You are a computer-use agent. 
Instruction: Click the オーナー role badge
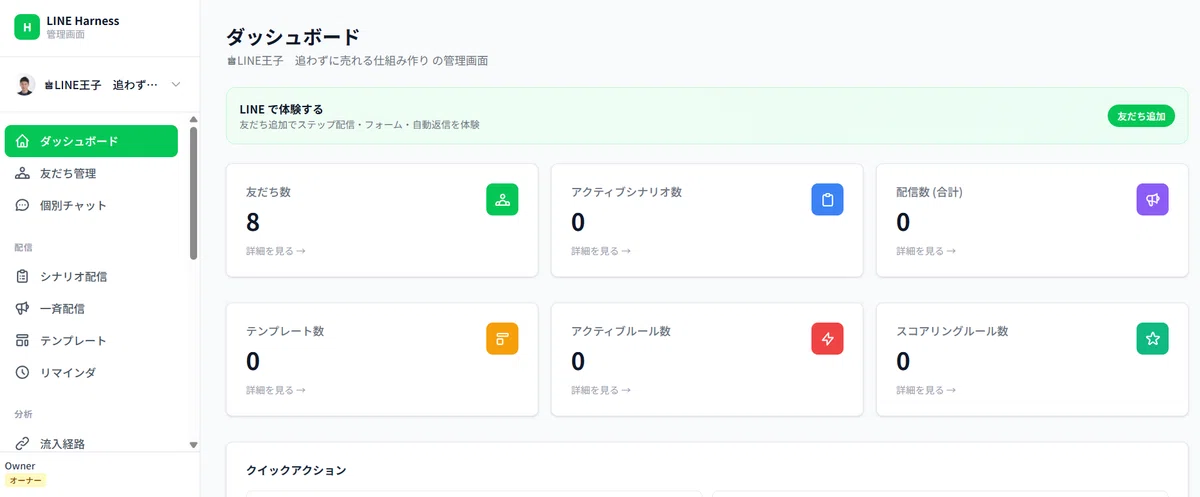(26, 480)
